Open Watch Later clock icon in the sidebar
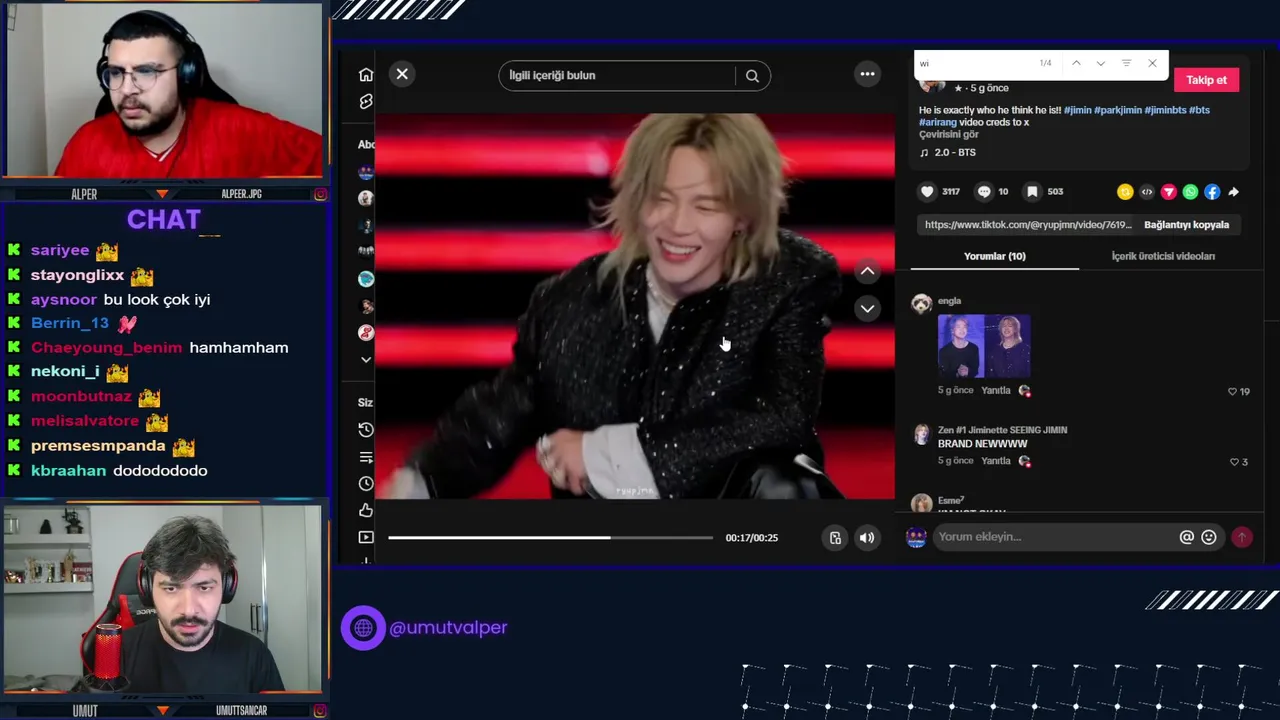 click(x=366, y=484)
